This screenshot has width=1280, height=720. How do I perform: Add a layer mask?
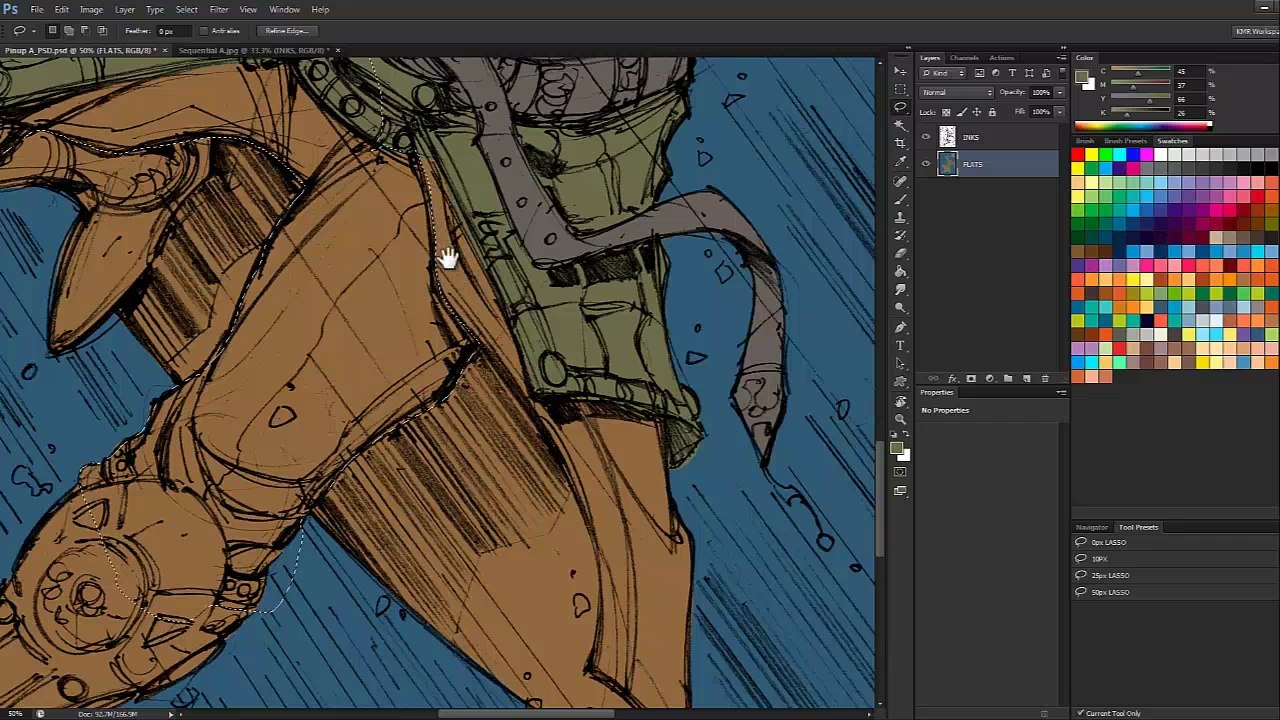coord(971,379)
